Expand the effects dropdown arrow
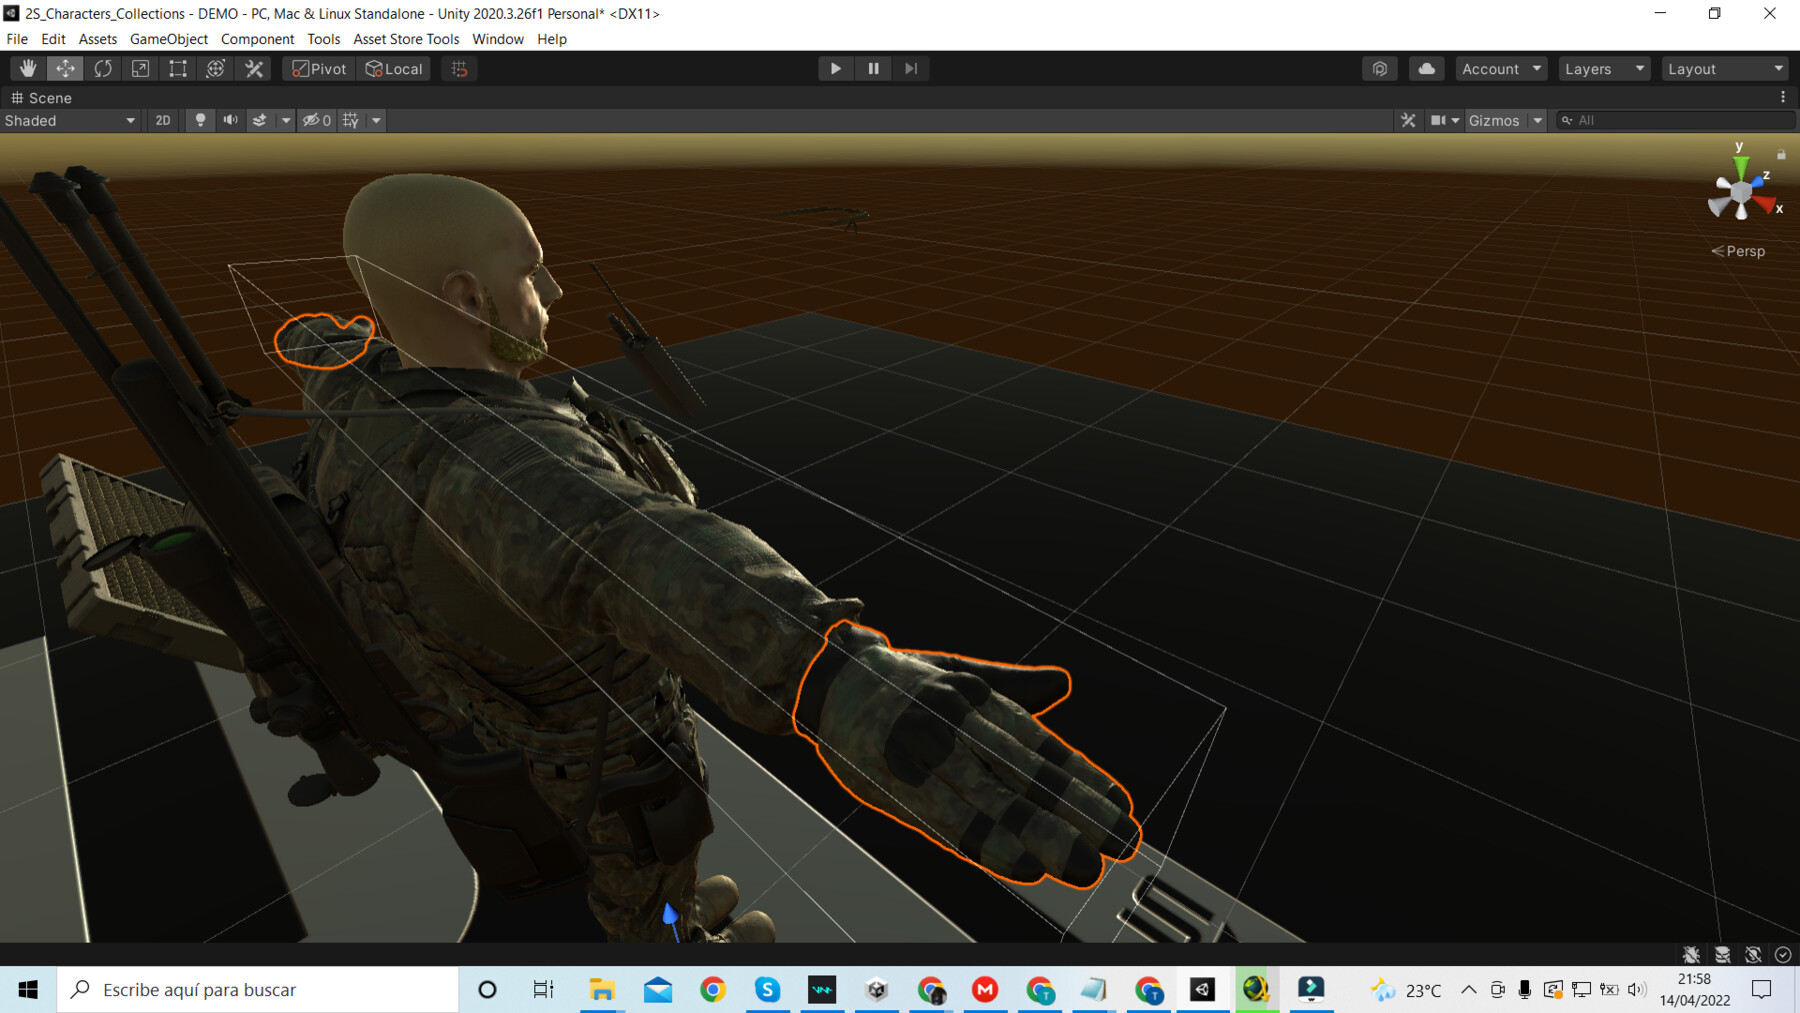Image resolution: width=1800 pixels, height=1013 pixels. click(x=285, y=120)
